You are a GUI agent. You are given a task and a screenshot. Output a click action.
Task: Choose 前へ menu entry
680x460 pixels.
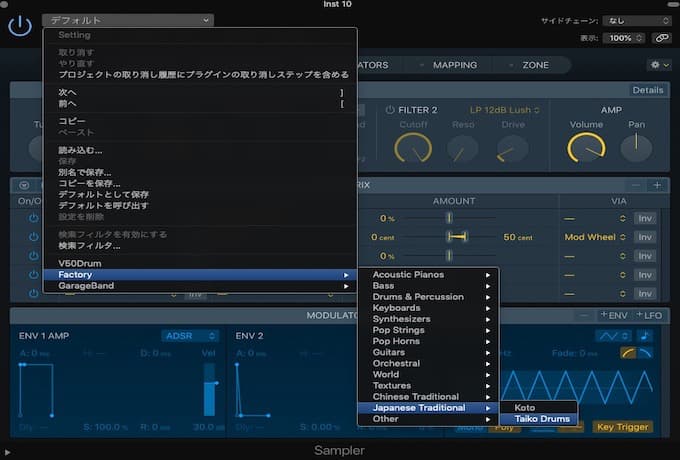[201, 104]
